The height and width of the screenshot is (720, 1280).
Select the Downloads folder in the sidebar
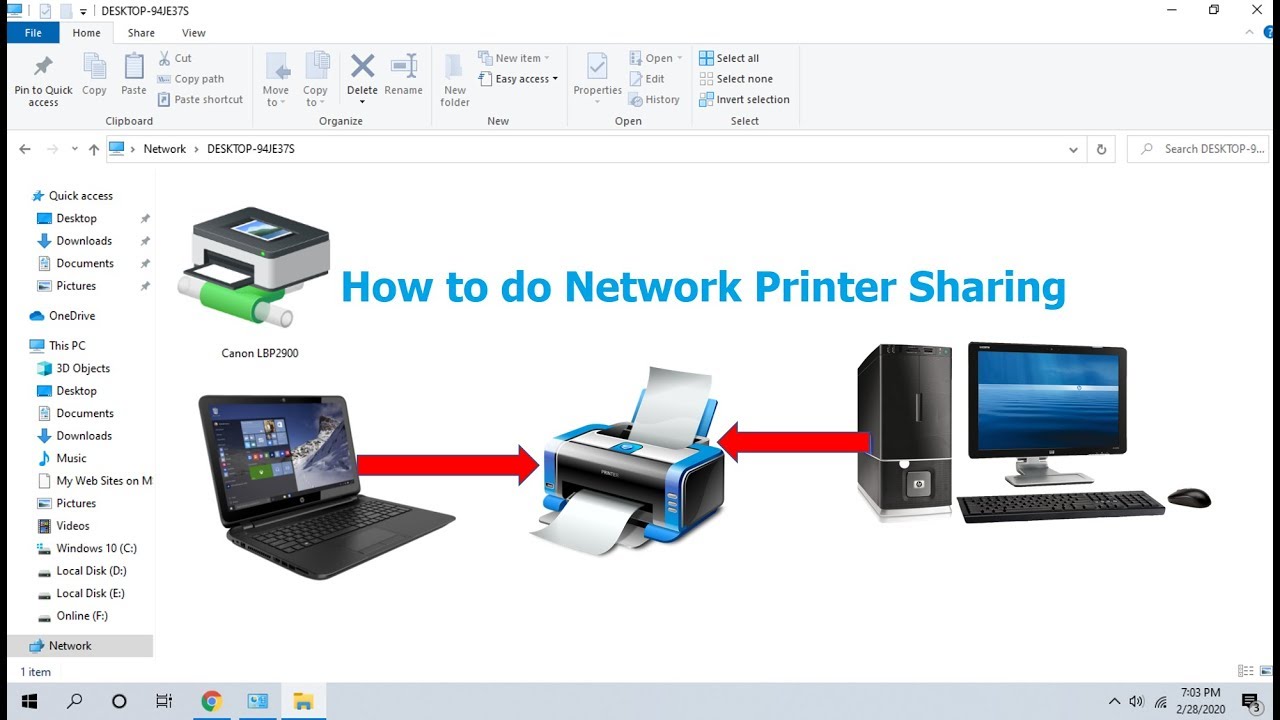84,240
